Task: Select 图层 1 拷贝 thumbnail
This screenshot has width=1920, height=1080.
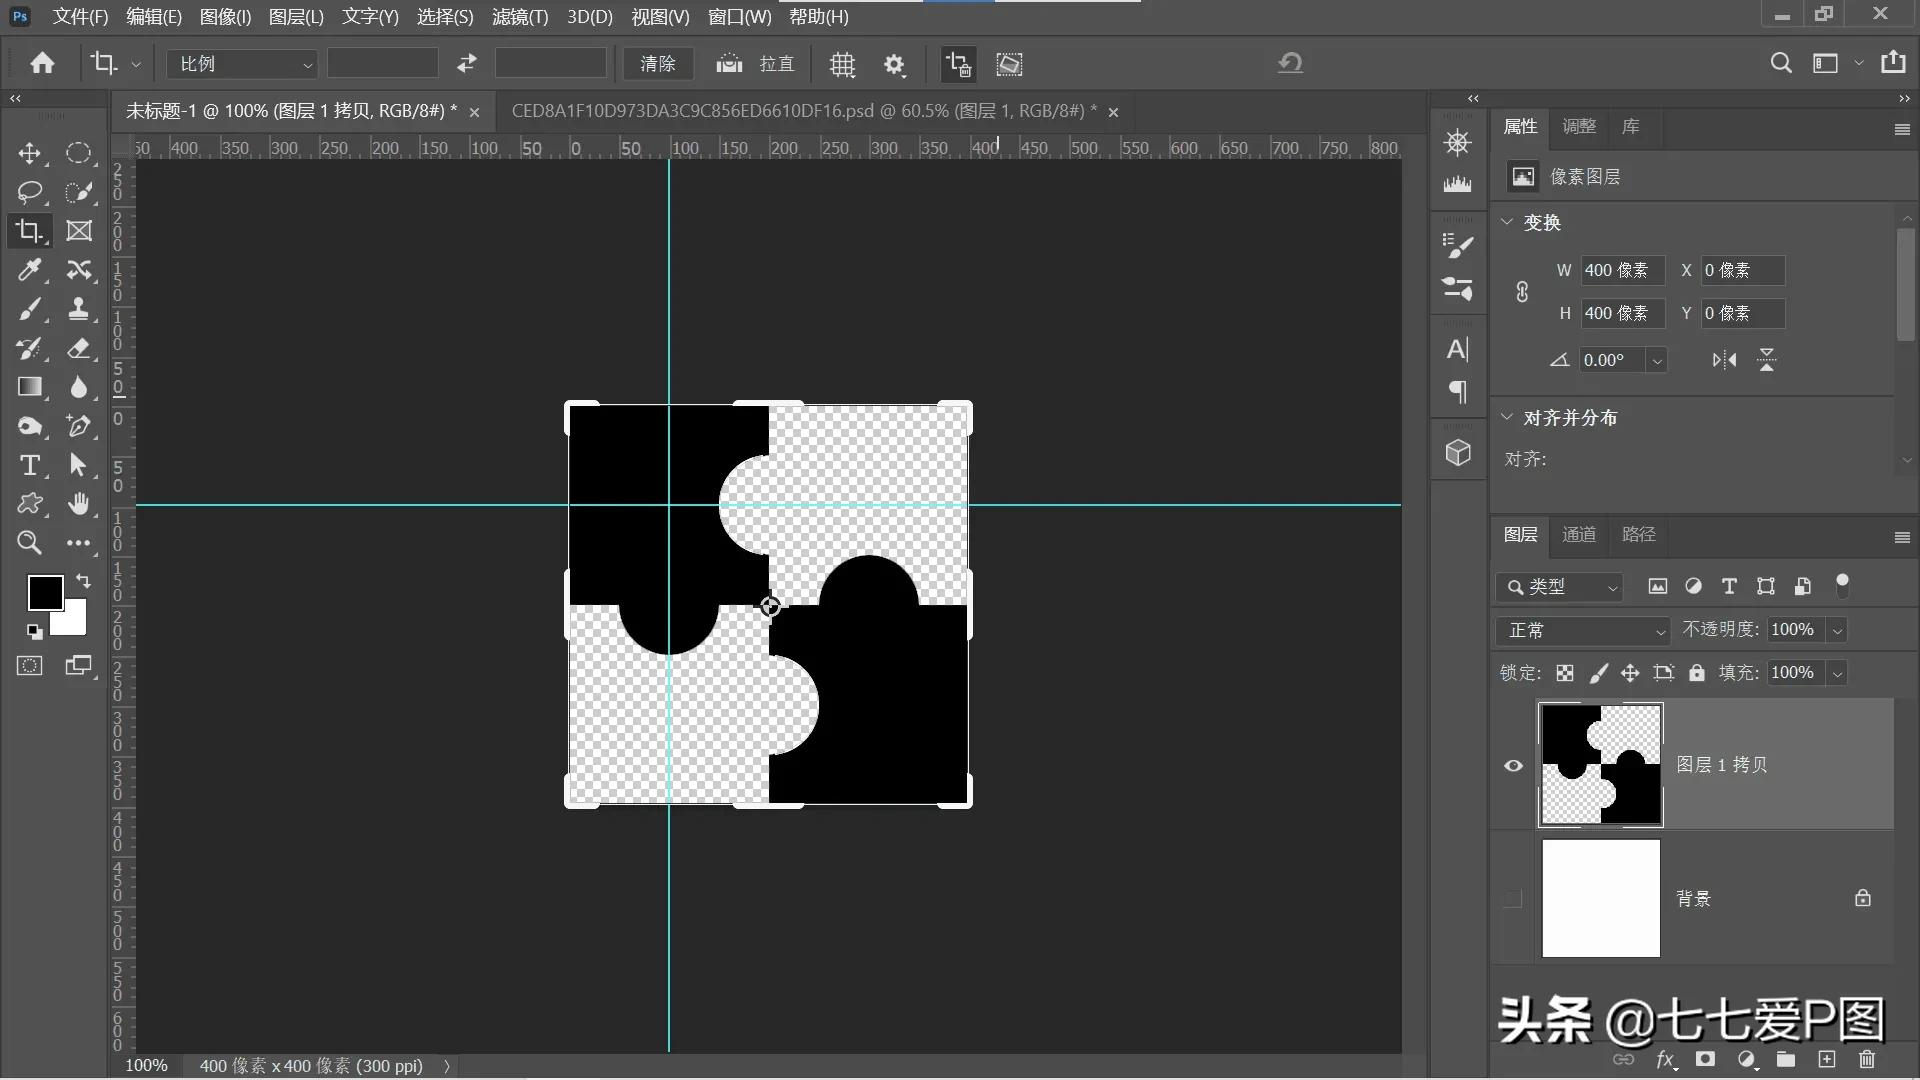Action: click(x=1600, y=764)
